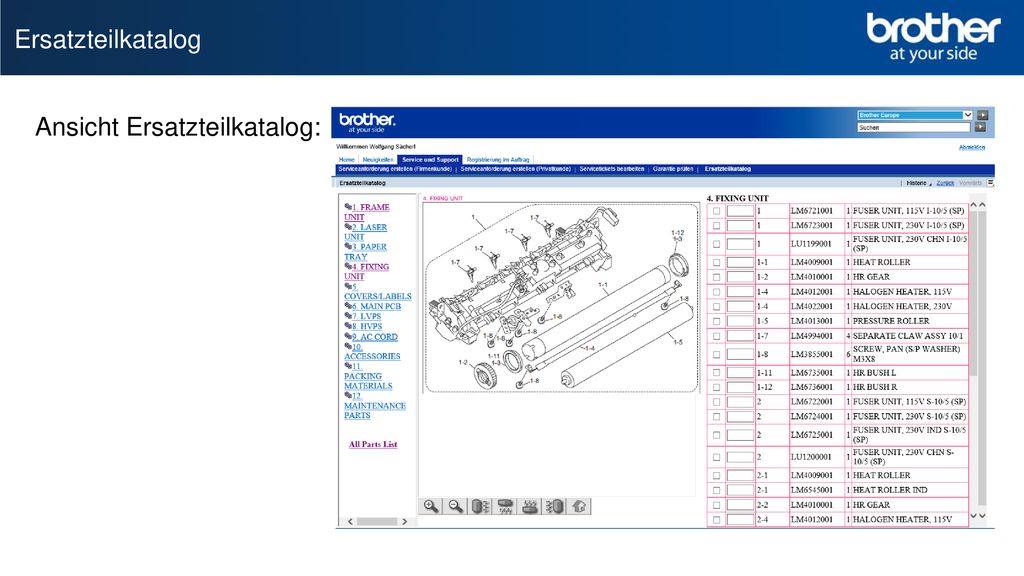Click the tree icon before 1. FRAME UNIT

pos(348,207)
